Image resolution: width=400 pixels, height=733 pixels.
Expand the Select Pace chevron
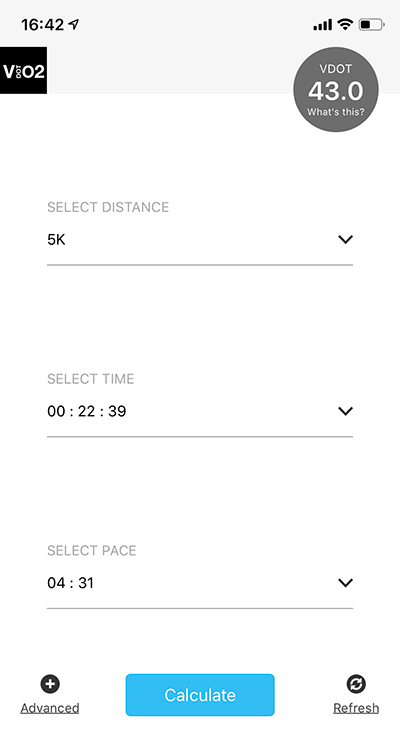[x=345, y=583]
